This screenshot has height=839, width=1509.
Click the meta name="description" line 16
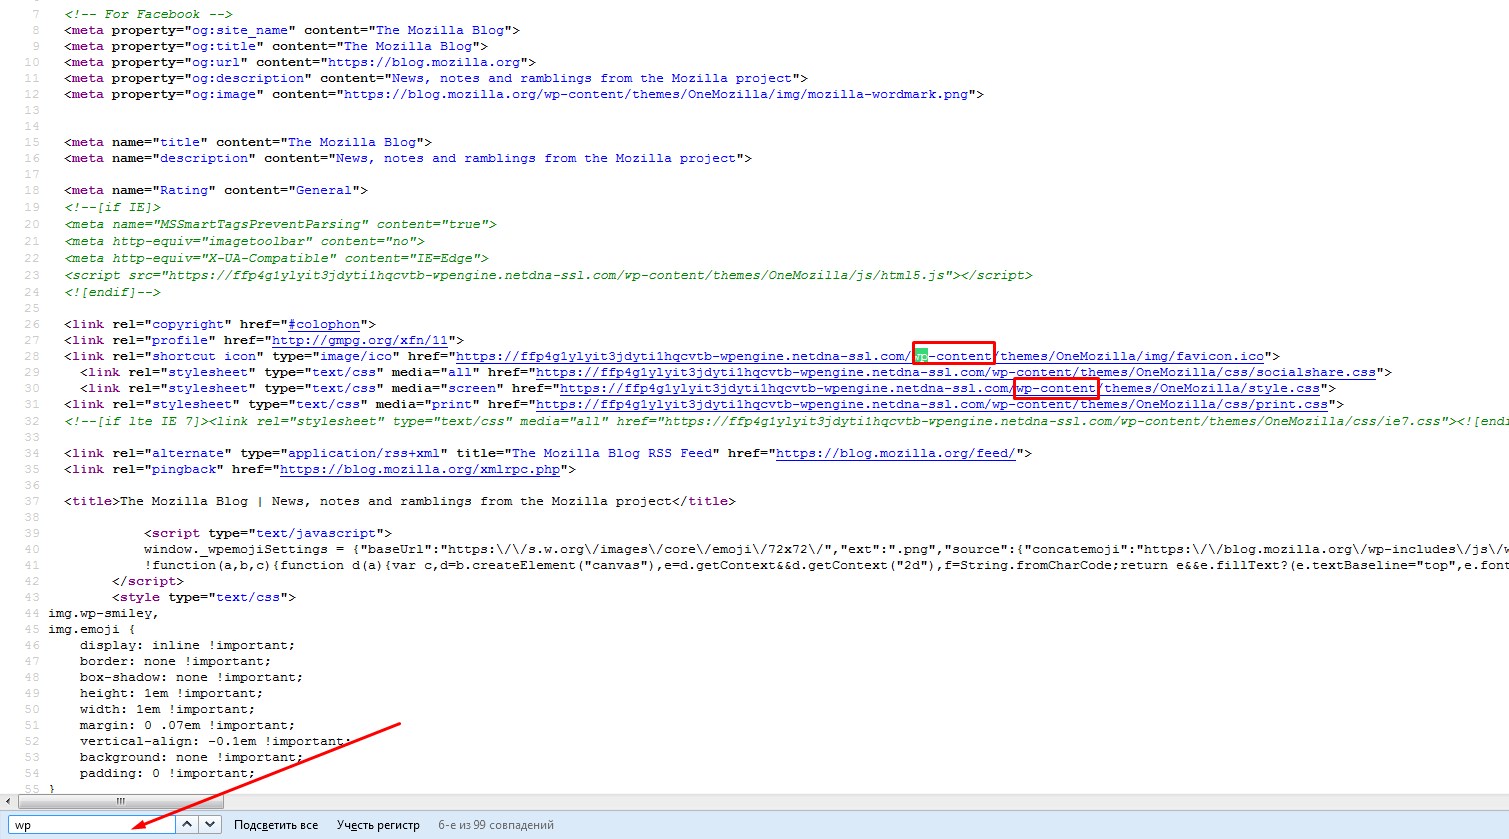click(x=408, y=158)
